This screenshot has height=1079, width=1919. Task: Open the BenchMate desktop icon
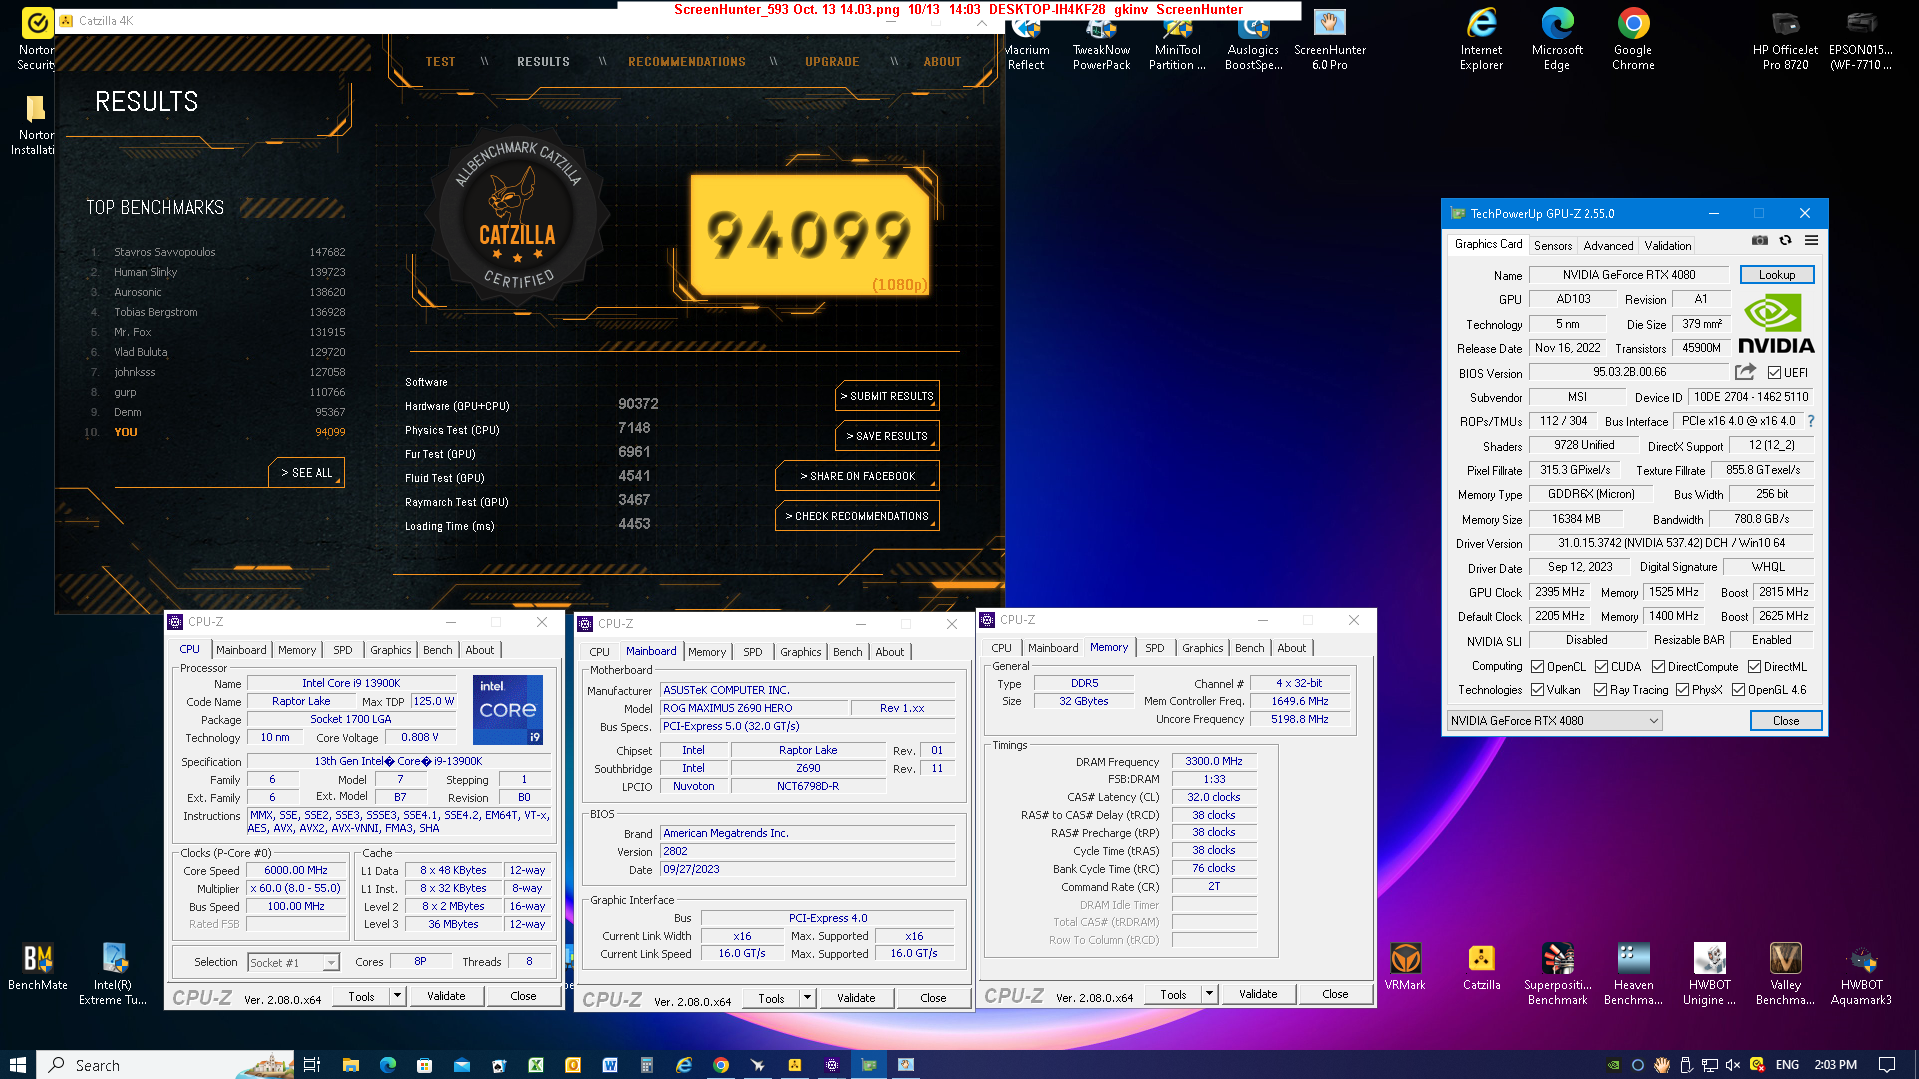click(38, 967)
